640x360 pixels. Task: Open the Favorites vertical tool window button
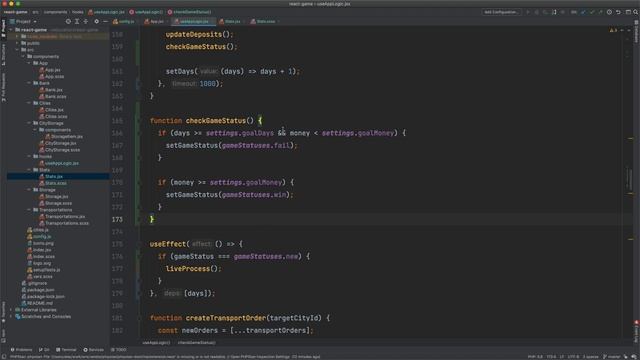(3, 312)
